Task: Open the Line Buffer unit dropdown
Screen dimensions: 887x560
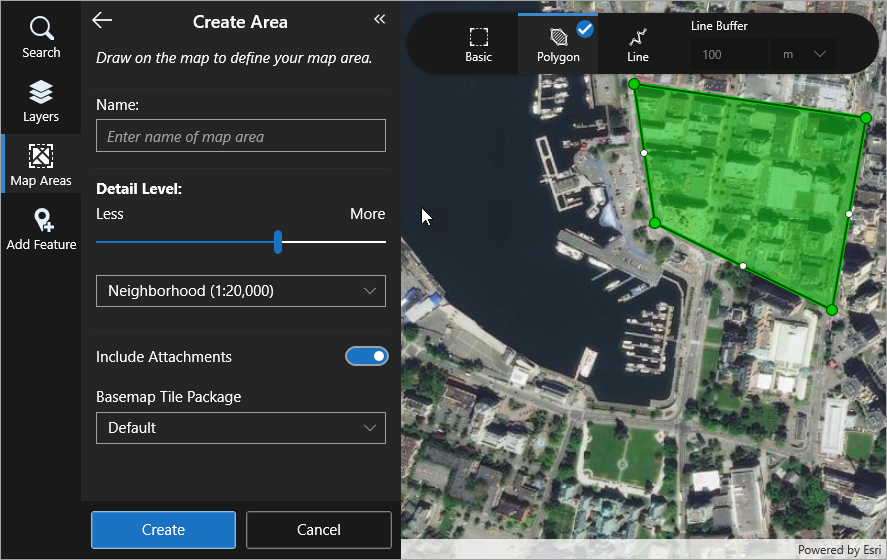Action: click(803, 54)
